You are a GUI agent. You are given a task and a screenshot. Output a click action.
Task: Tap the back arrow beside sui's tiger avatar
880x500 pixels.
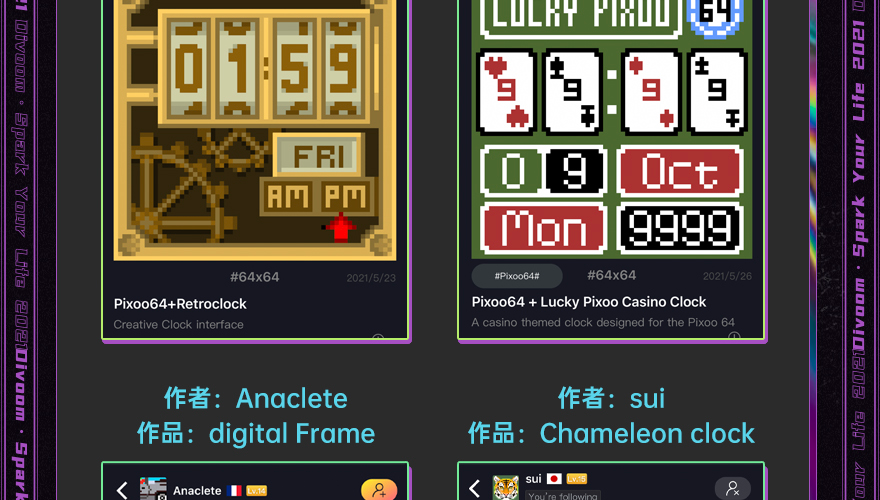click(474, 488)
